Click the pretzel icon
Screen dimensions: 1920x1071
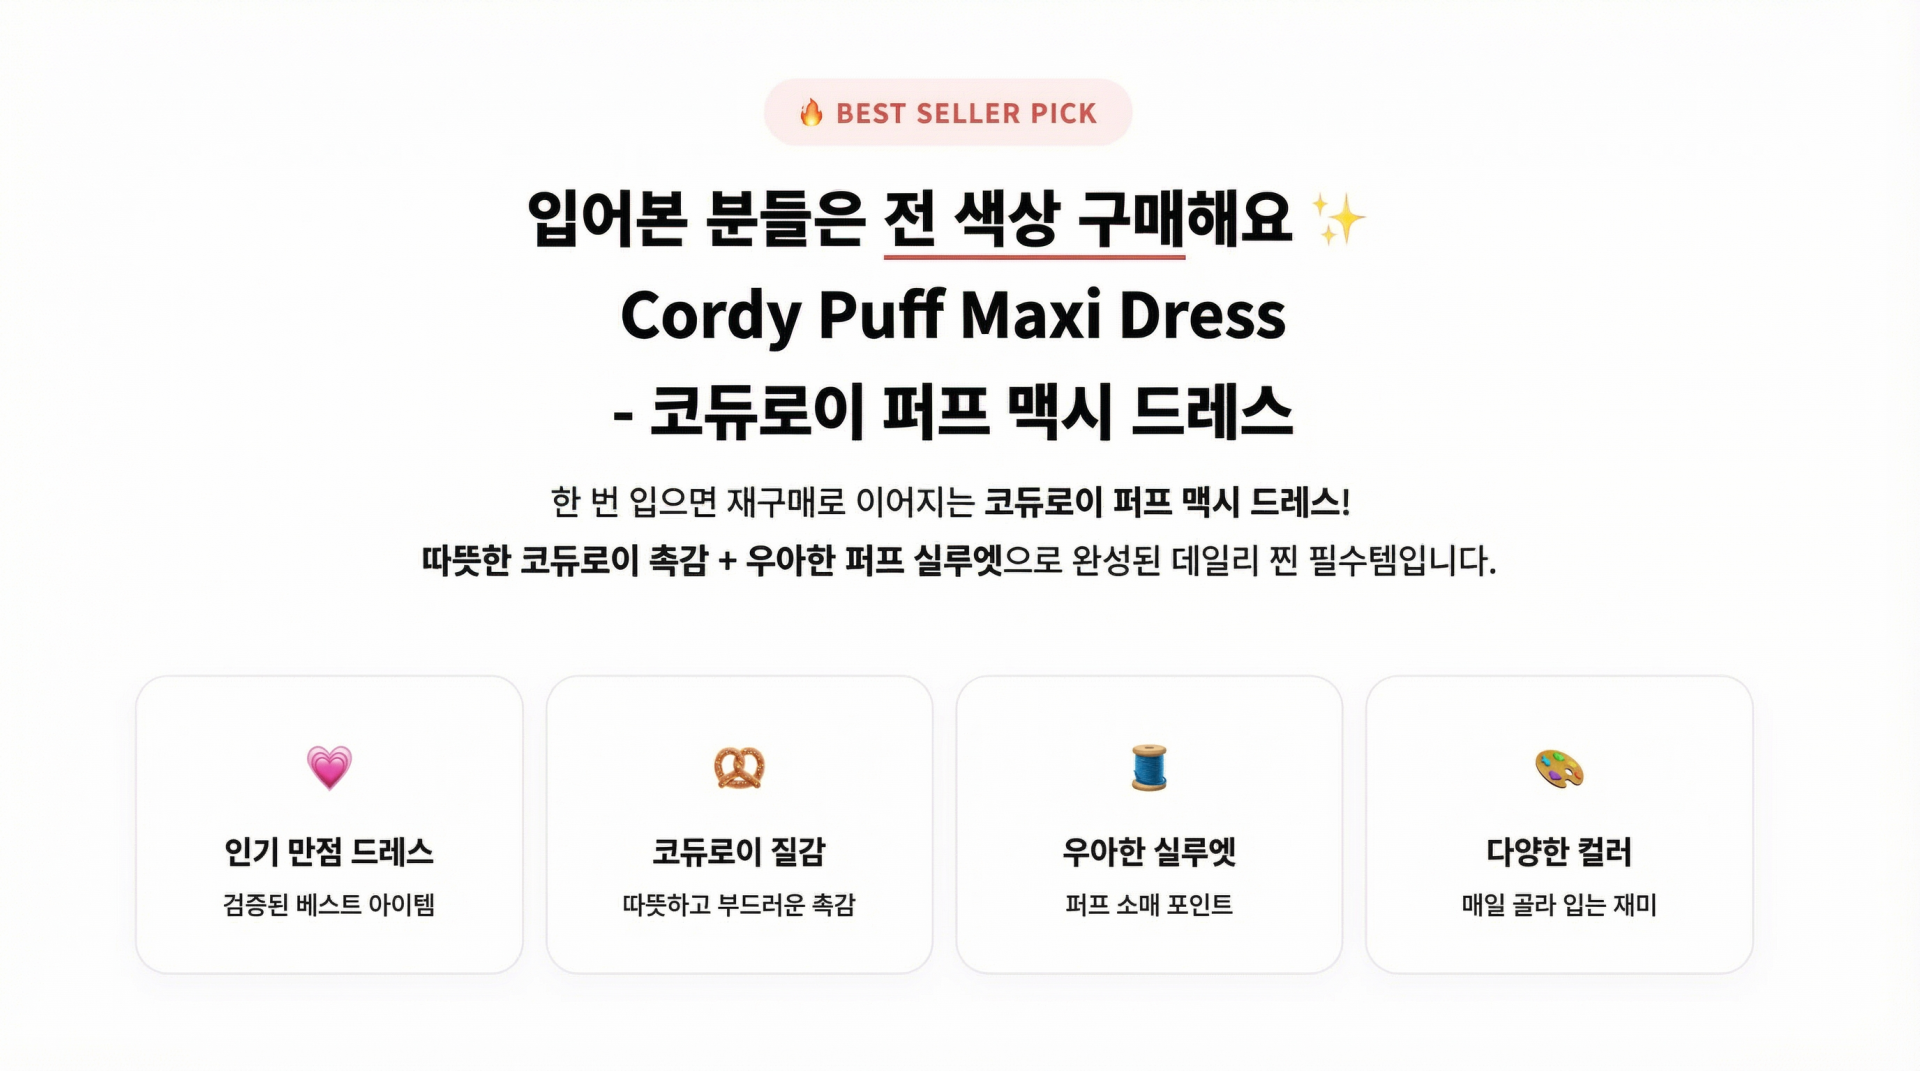pyautogui.click(x=739, y=768)
